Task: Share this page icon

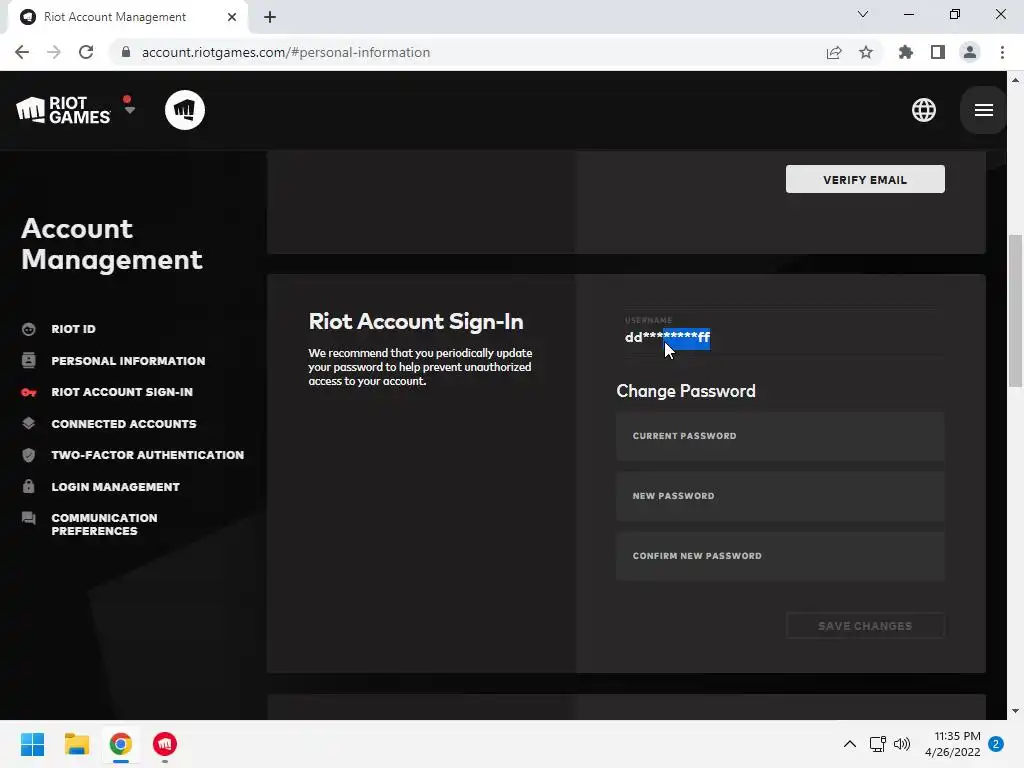Action: click(833, 52)
